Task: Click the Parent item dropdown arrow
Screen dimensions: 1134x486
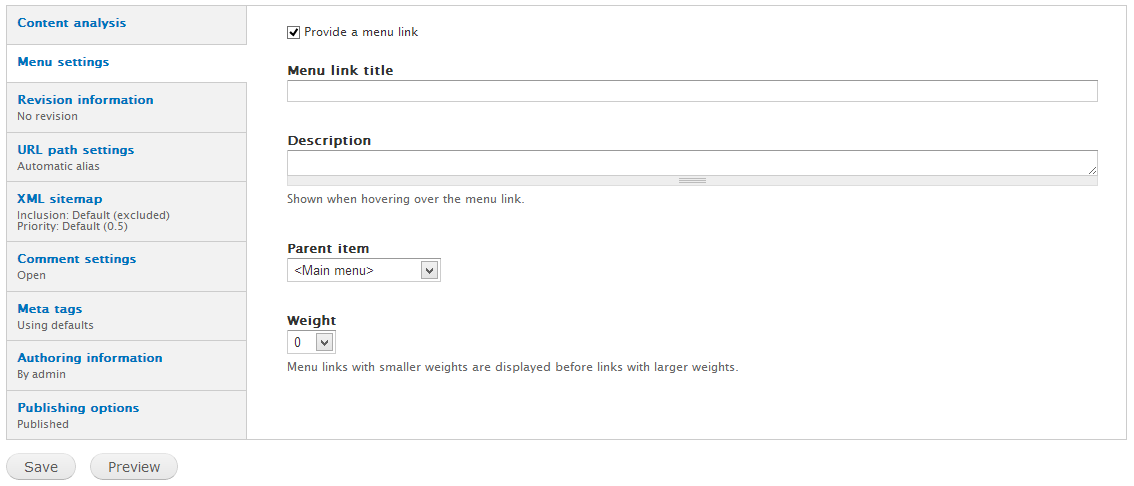Action: point(429,270)
